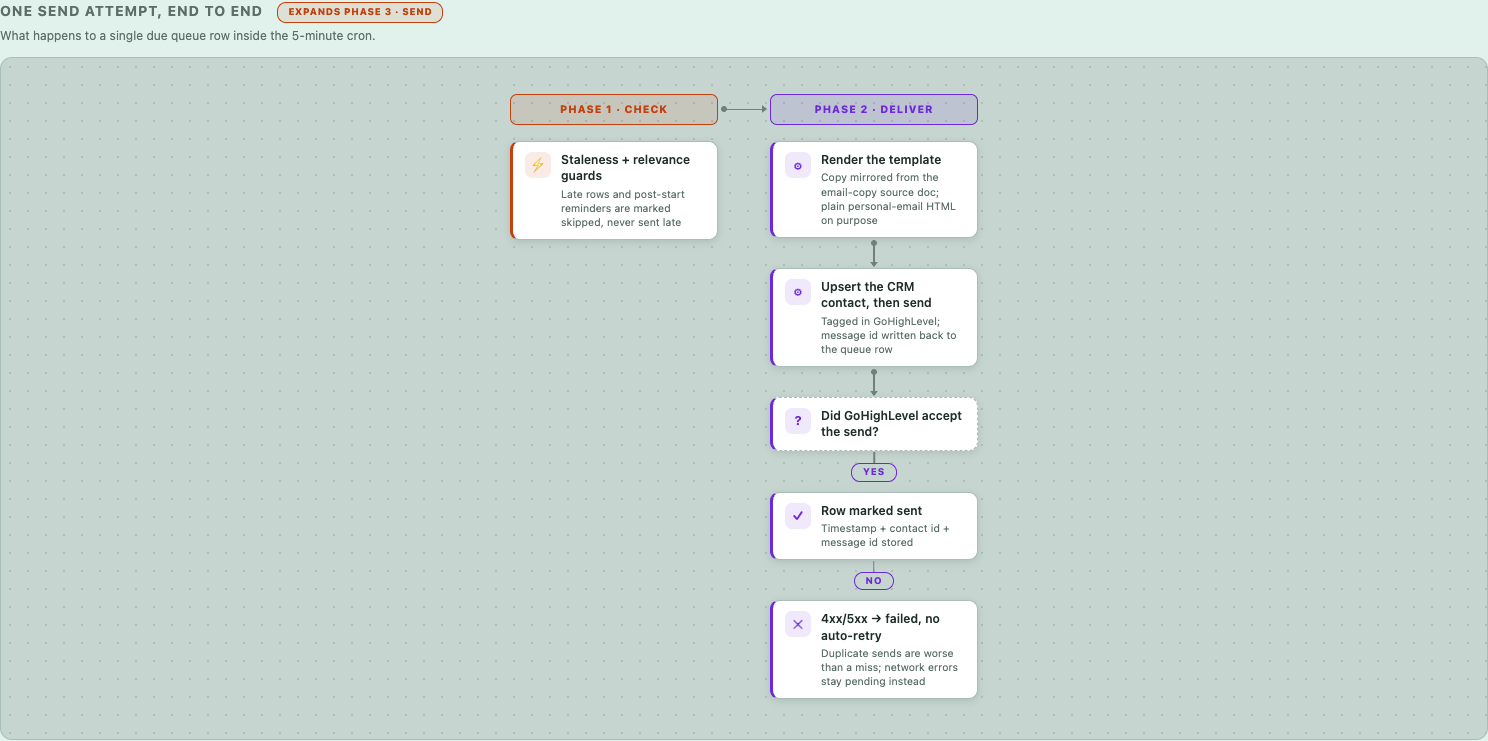Click the arrow connecting Phase 1 to Phase 2

point(744,109)
